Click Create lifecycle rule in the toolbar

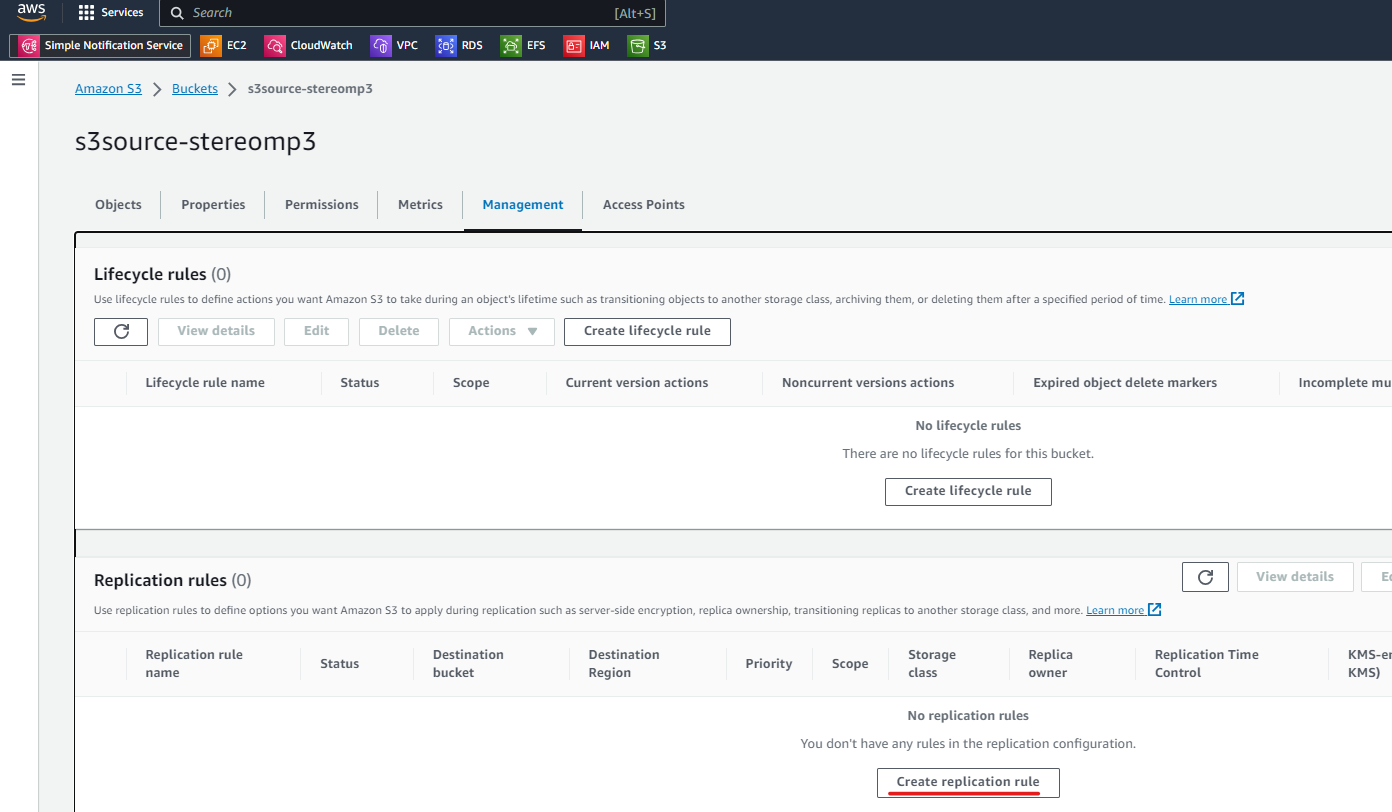click(647, 331)
